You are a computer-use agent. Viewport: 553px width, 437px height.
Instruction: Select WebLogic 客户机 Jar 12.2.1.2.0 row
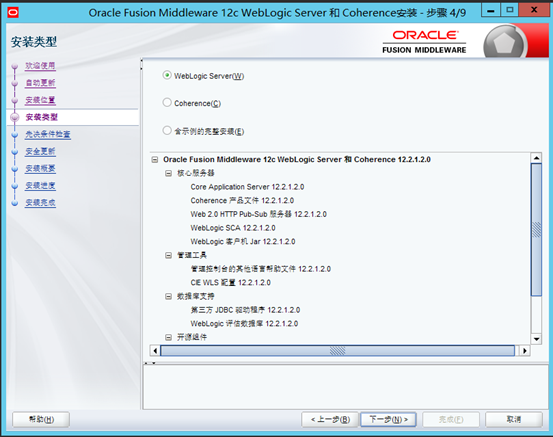coord(243,242)
